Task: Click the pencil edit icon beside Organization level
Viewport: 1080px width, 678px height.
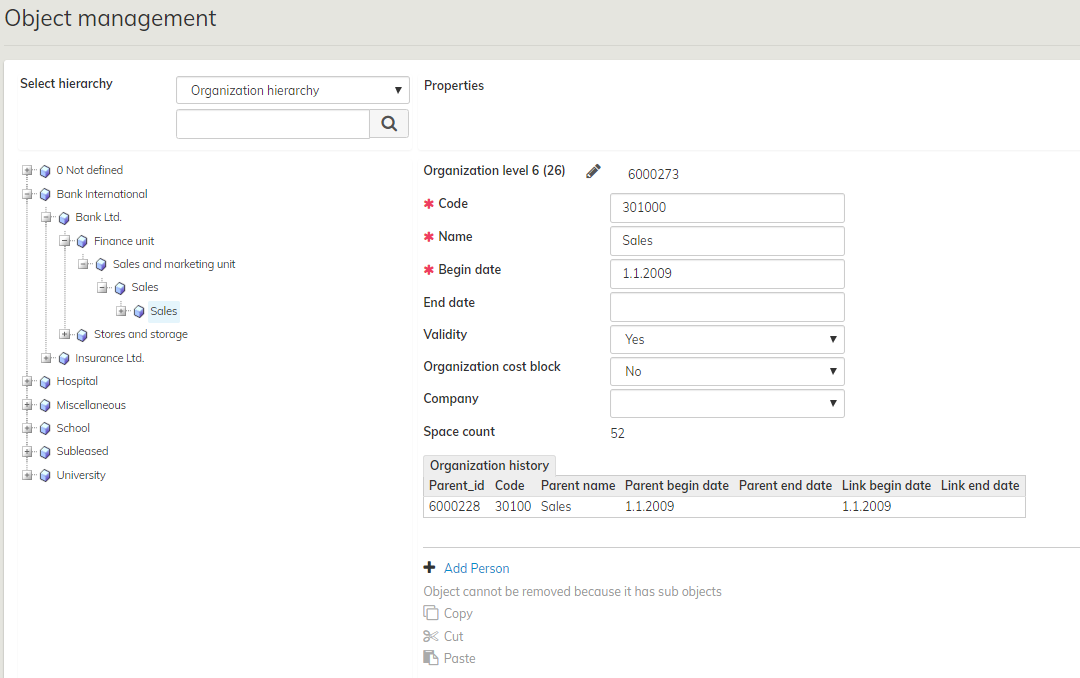Action: [593, 171]
